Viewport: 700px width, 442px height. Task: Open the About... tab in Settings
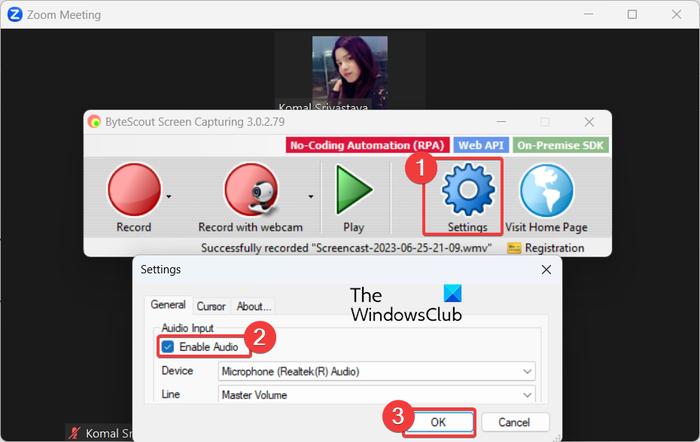pos(254,306)
